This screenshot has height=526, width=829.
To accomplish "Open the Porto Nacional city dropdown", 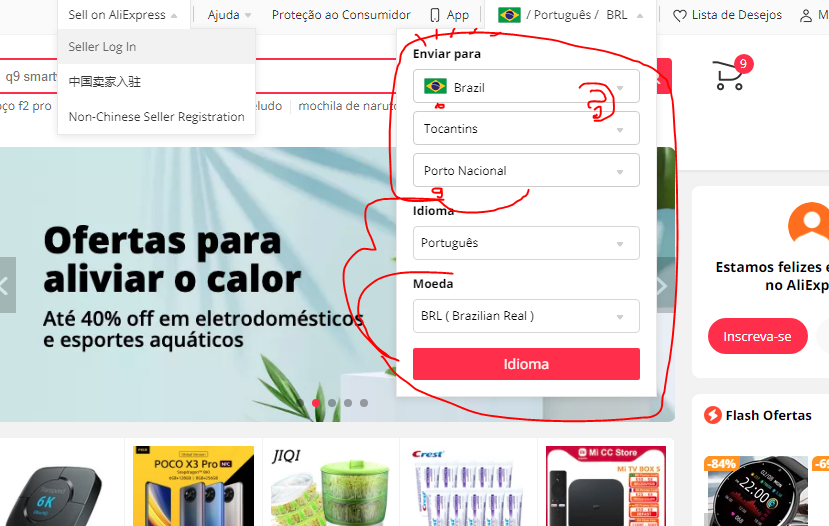I will tap(526, 170).
